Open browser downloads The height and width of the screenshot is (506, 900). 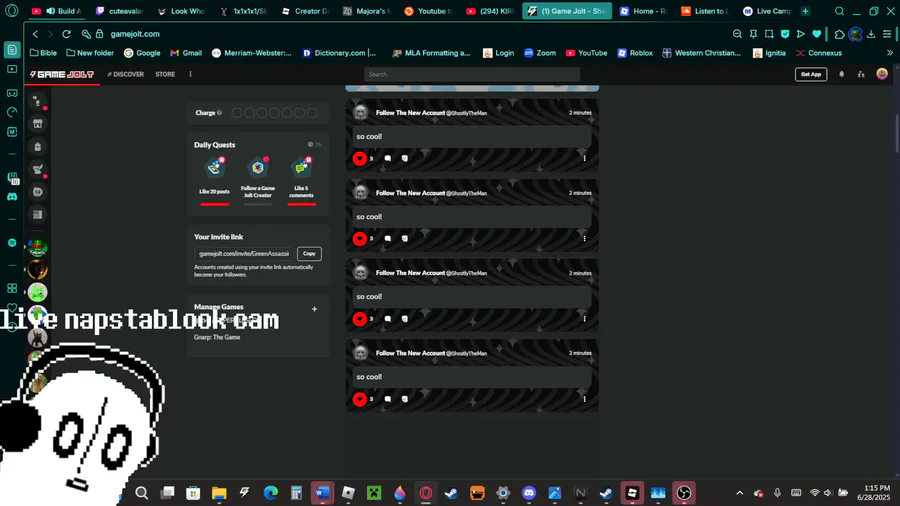(x=871, y=34)
